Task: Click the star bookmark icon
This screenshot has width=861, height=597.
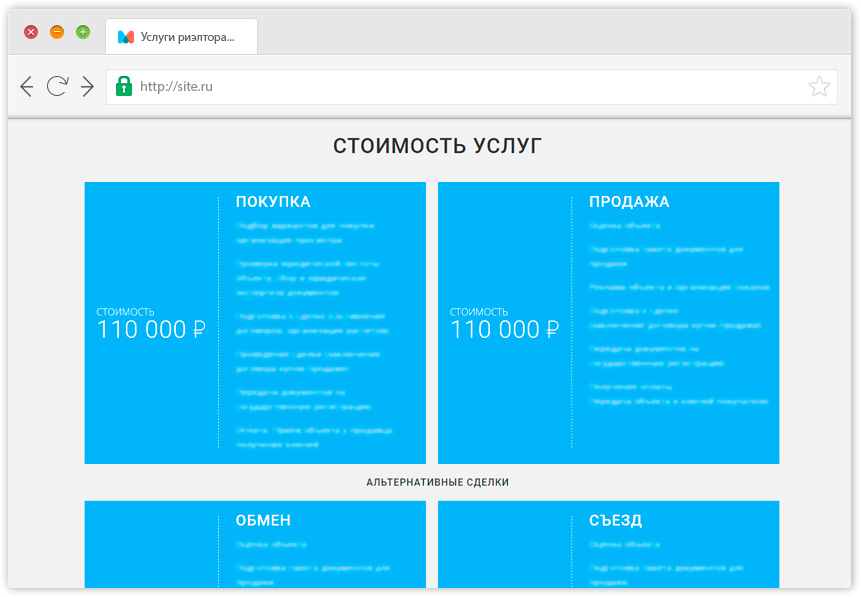Action: pos(820,87)
